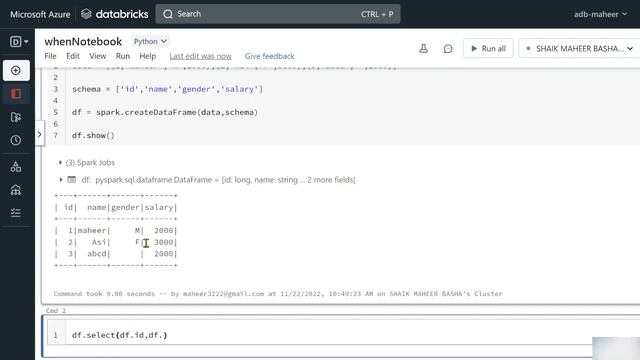Open the Python language dropdown

tap(150, 41)
